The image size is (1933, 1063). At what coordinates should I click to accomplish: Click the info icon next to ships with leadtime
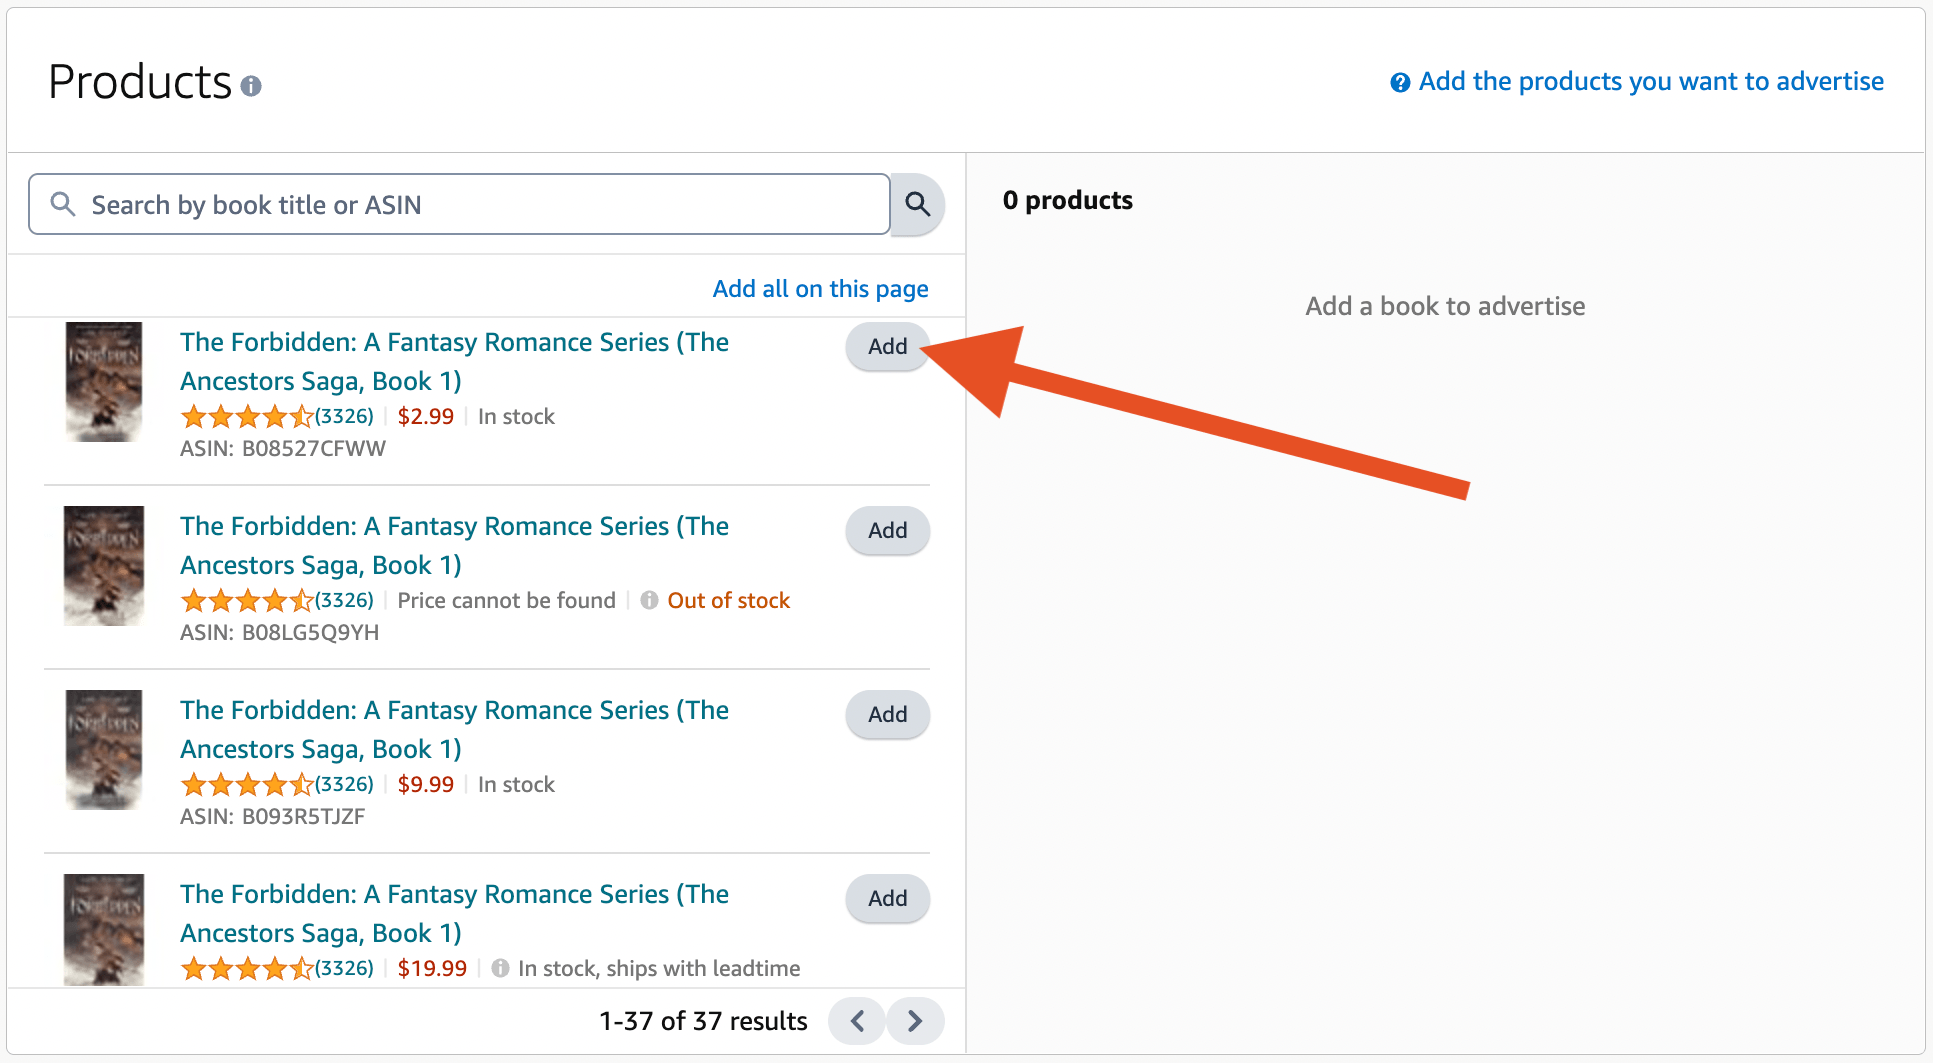[500, 968]
